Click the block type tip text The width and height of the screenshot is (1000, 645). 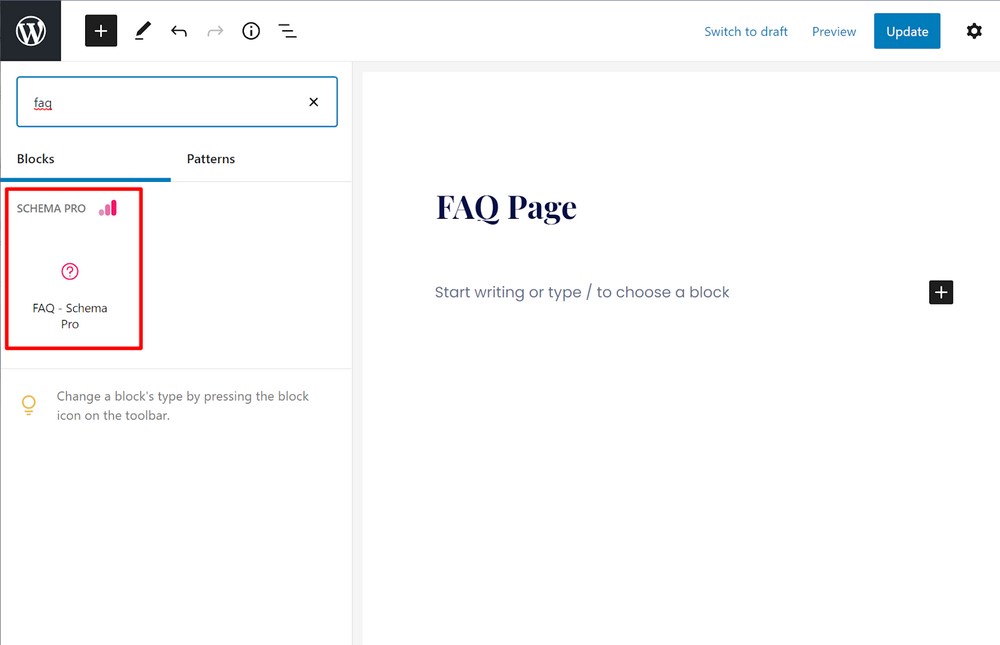(x=182, y=406)
